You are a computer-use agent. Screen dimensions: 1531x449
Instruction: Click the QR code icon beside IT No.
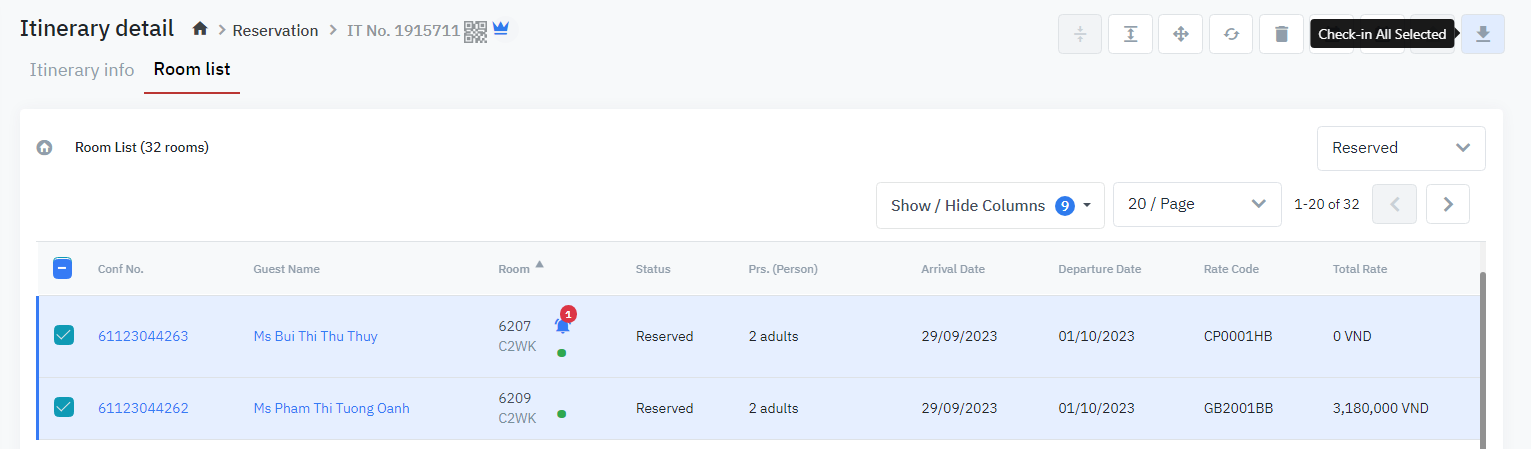pos(475,31)
